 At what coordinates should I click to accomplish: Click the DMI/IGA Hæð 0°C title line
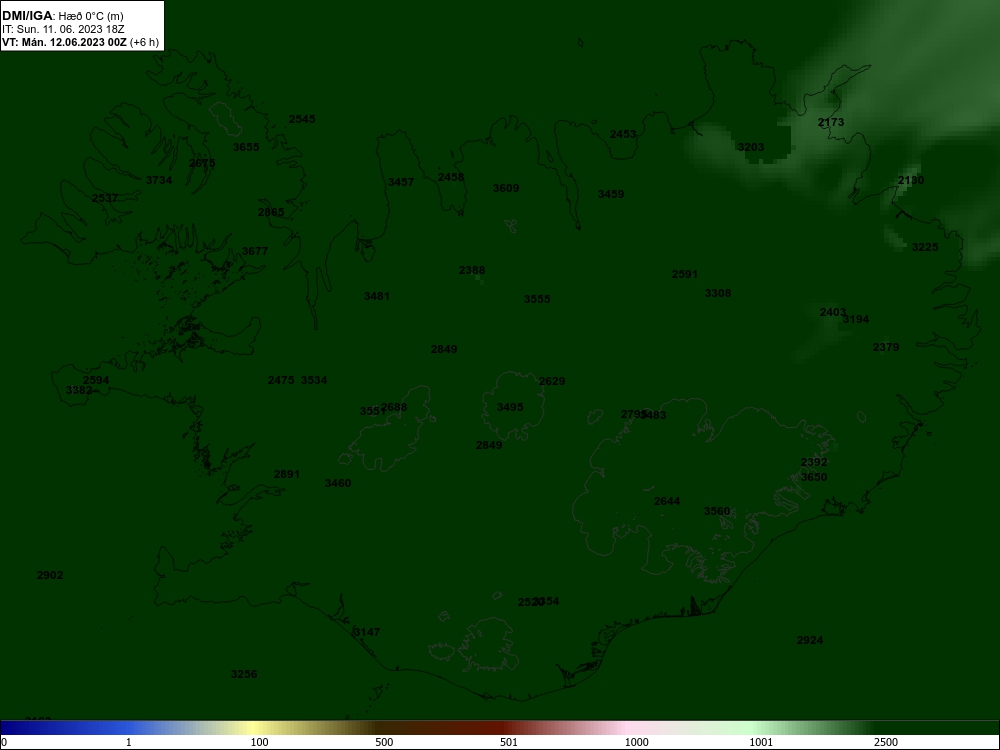click(62, 16)
